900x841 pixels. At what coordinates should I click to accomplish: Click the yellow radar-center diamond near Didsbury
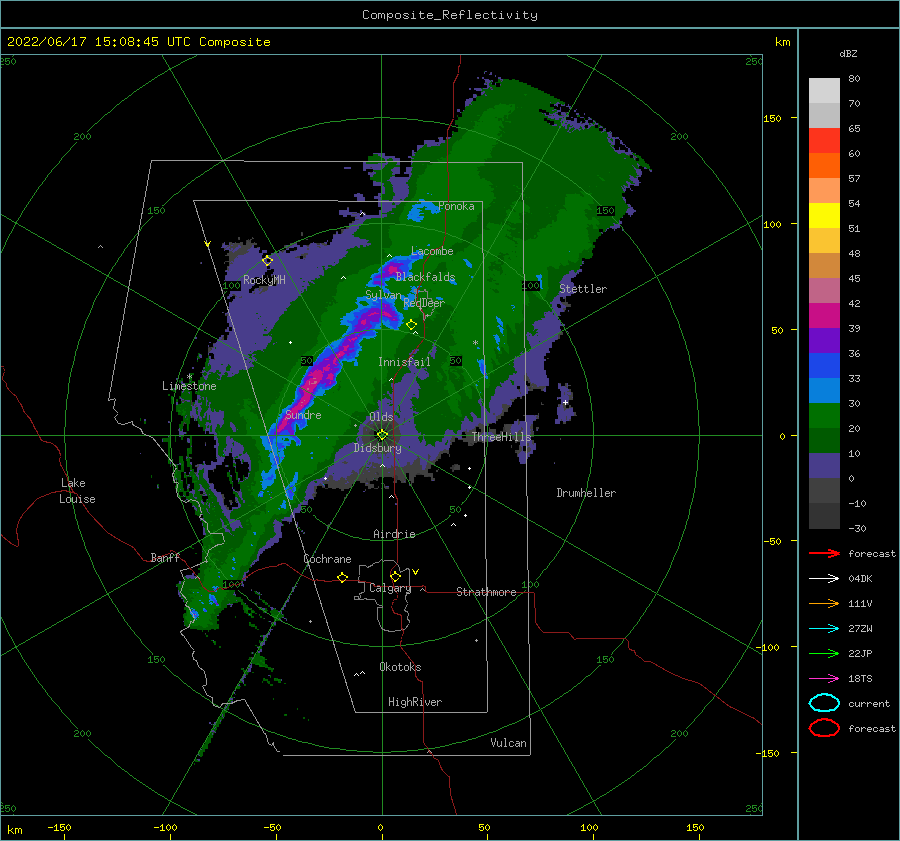pyautogui.click(x=382, y=435)
